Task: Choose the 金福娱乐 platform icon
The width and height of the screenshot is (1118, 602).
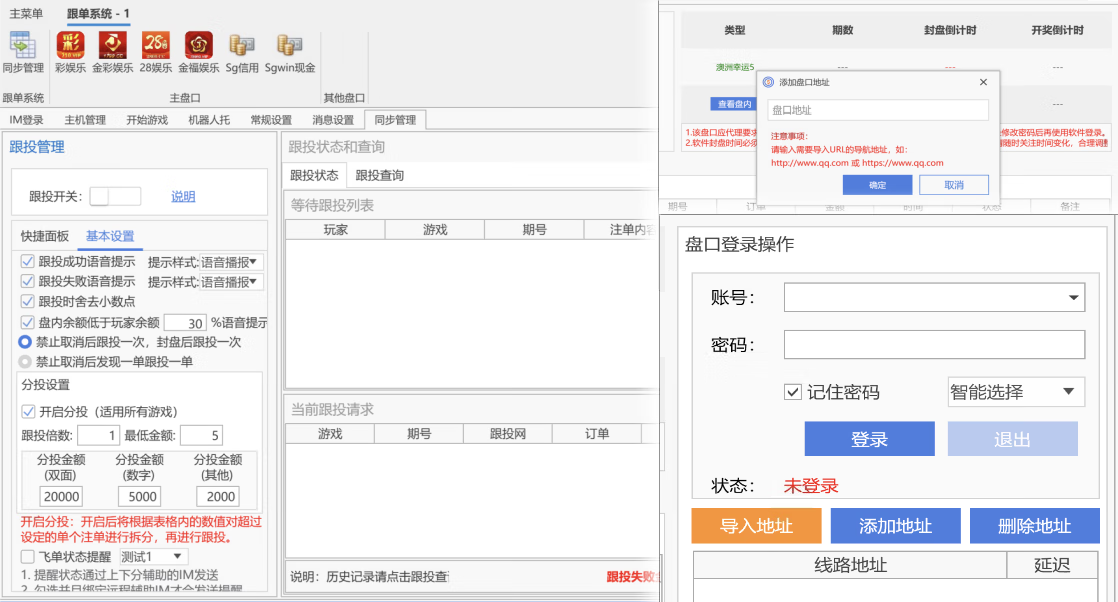Action: (198, 46)
